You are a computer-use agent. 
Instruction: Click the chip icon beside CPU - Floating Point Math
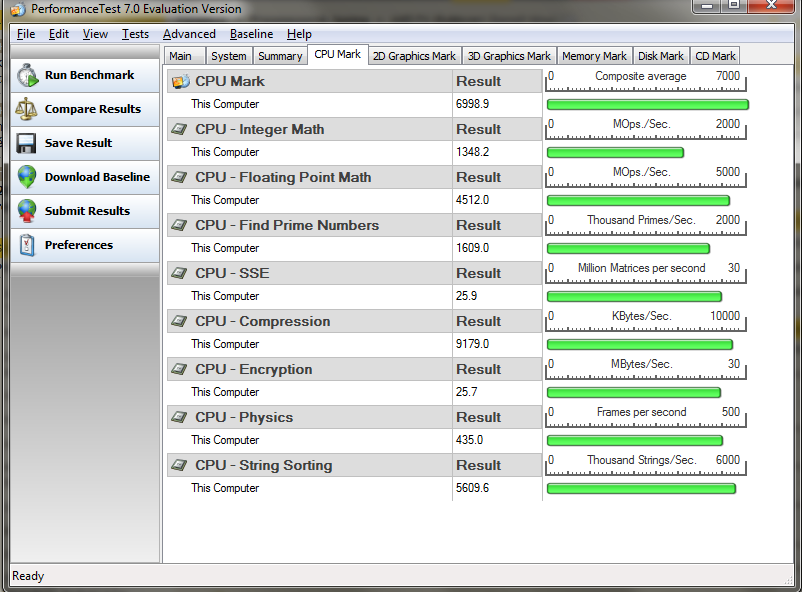click(179, 177)
